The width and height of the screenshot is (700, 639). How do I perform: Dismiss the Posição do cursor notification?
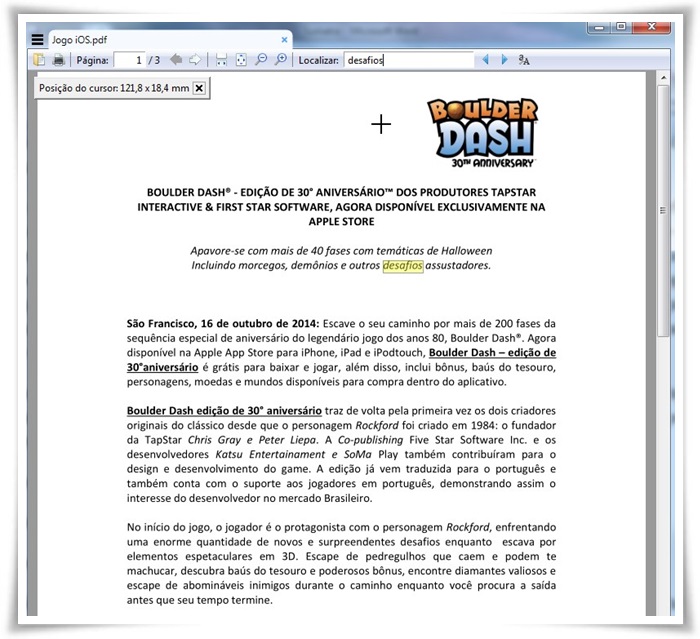click(x=199, y=88)
